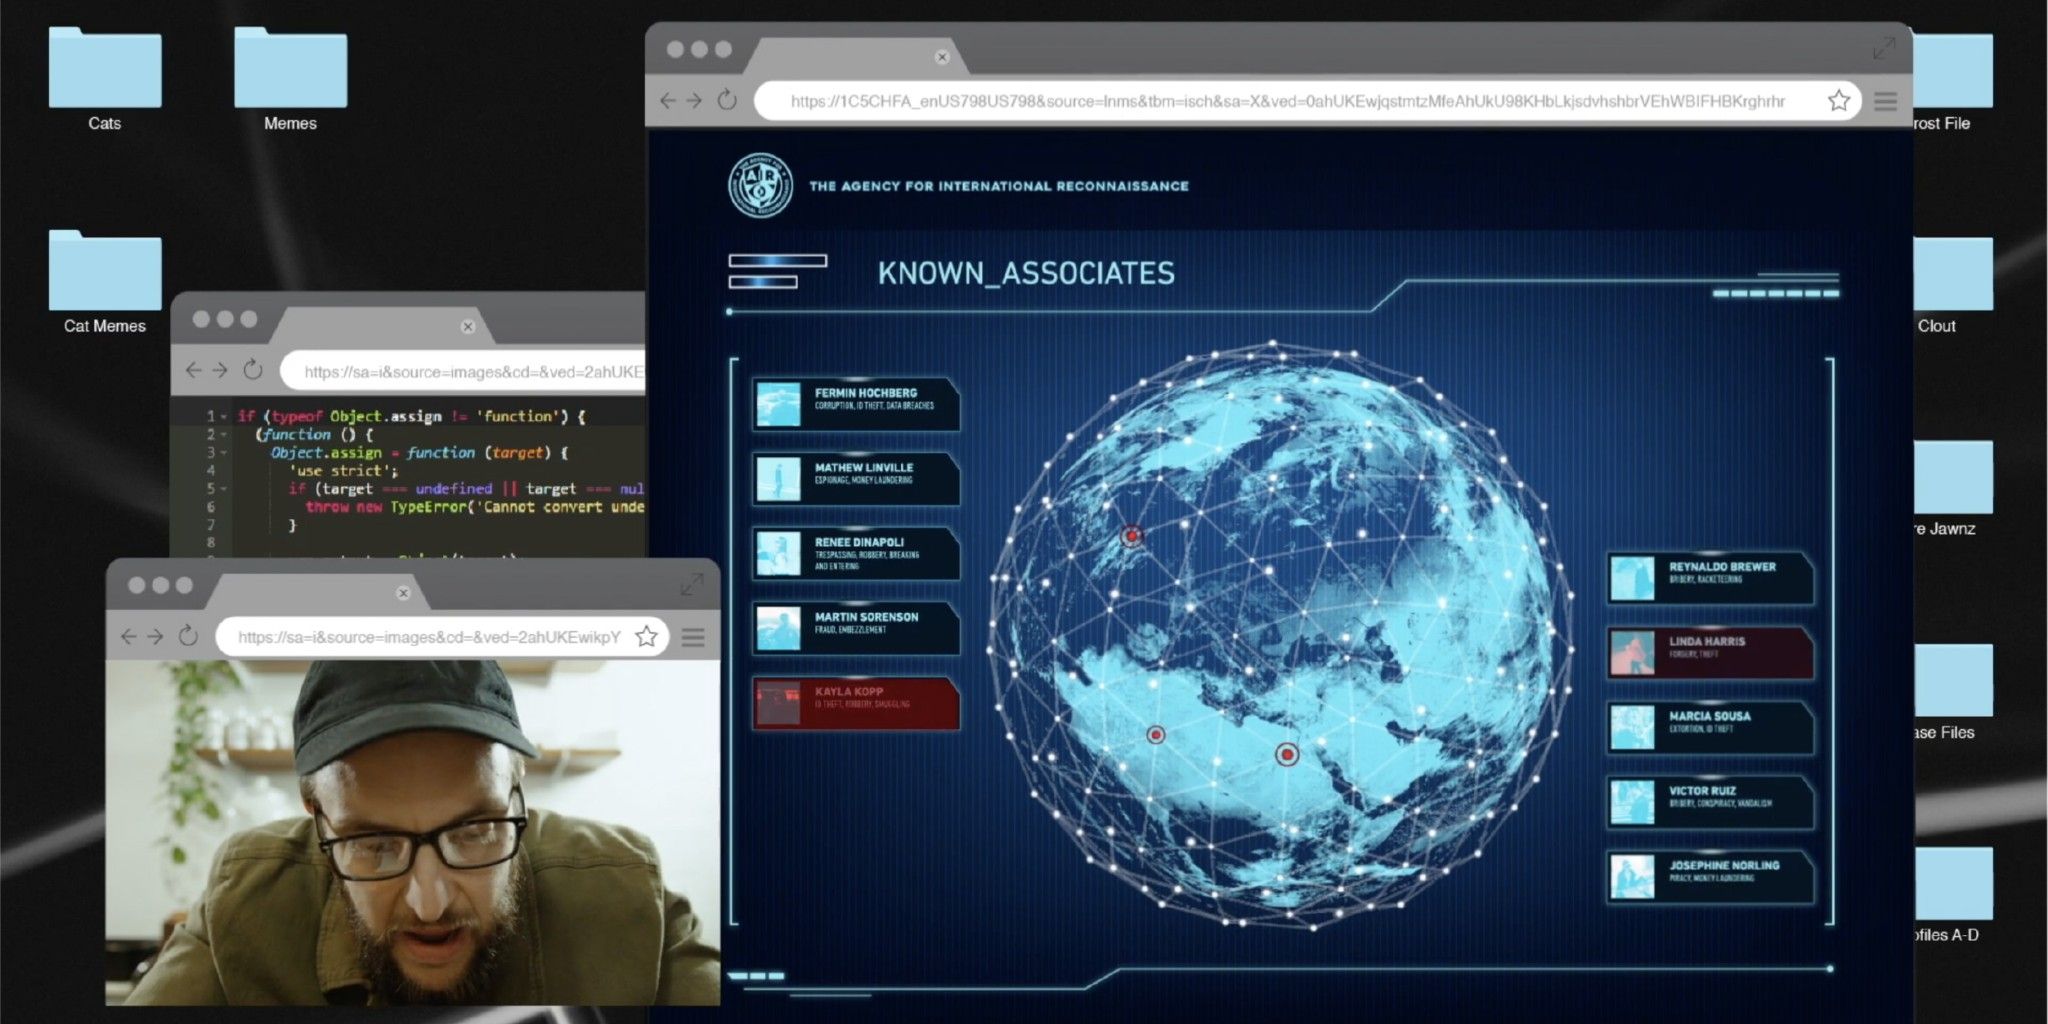Open the Cat Memes folder
2048x1024 pixels.
click(x=104, y=272)
